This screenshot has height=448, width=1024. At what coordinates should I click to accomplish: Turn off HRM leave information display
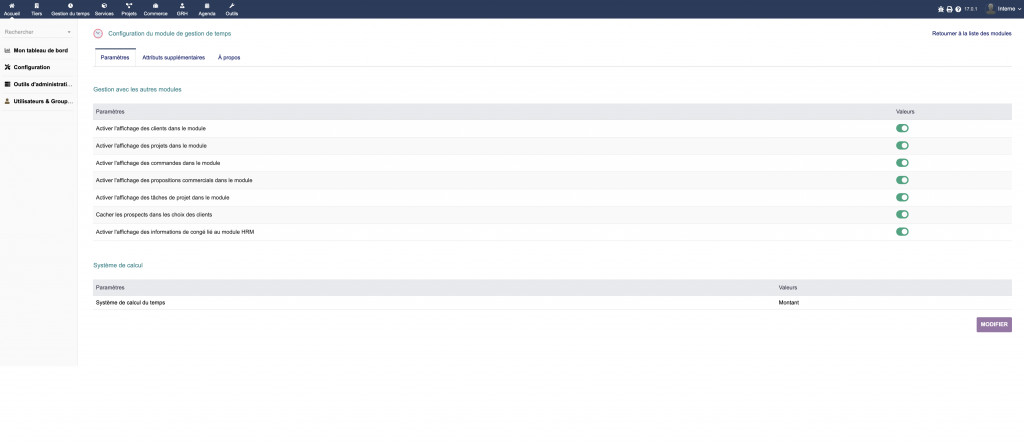[x=902, y=231]
